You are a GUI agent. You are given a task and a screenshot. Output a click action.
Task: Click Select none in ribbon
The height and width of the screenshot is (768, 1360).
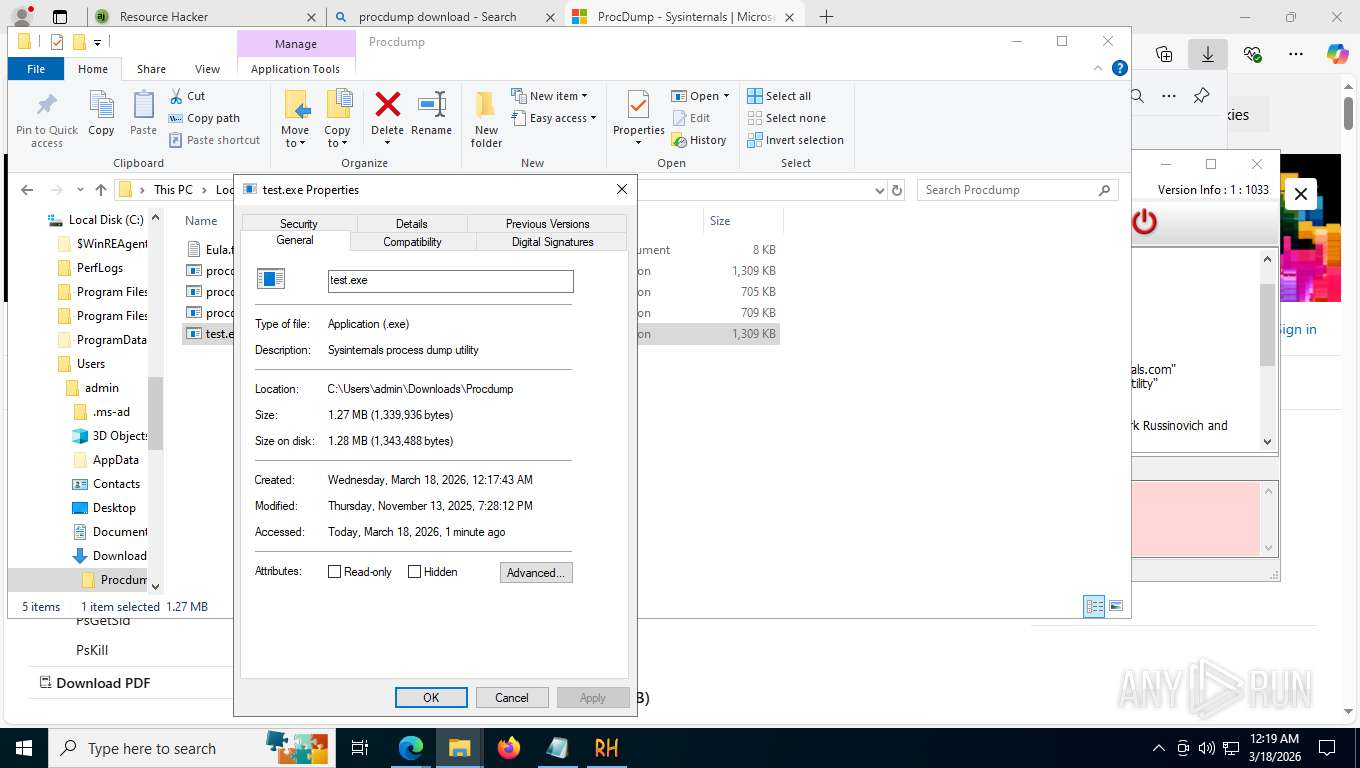(786, 118)
